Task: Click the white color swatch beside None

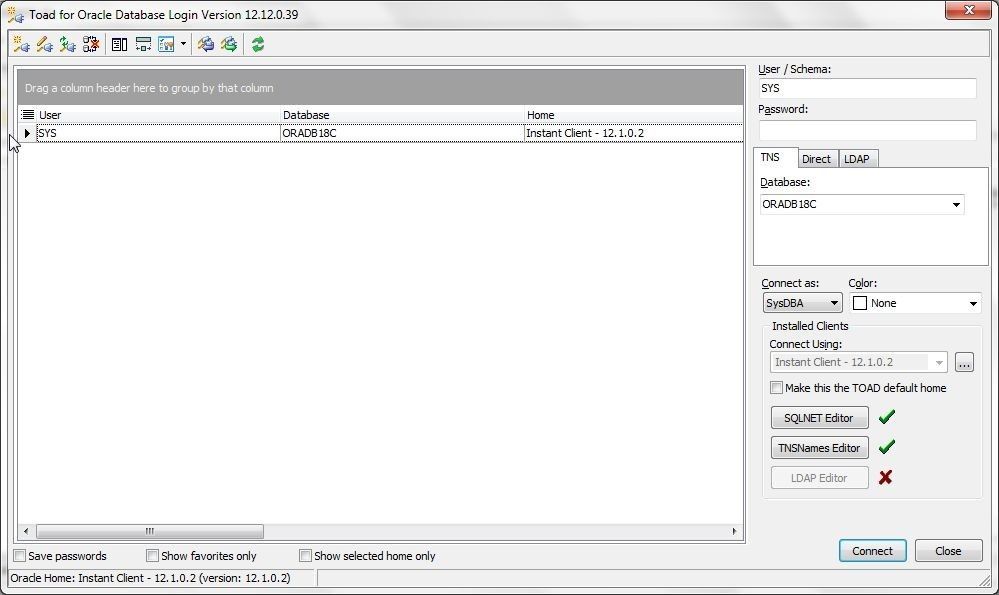Action: [859, 303]
